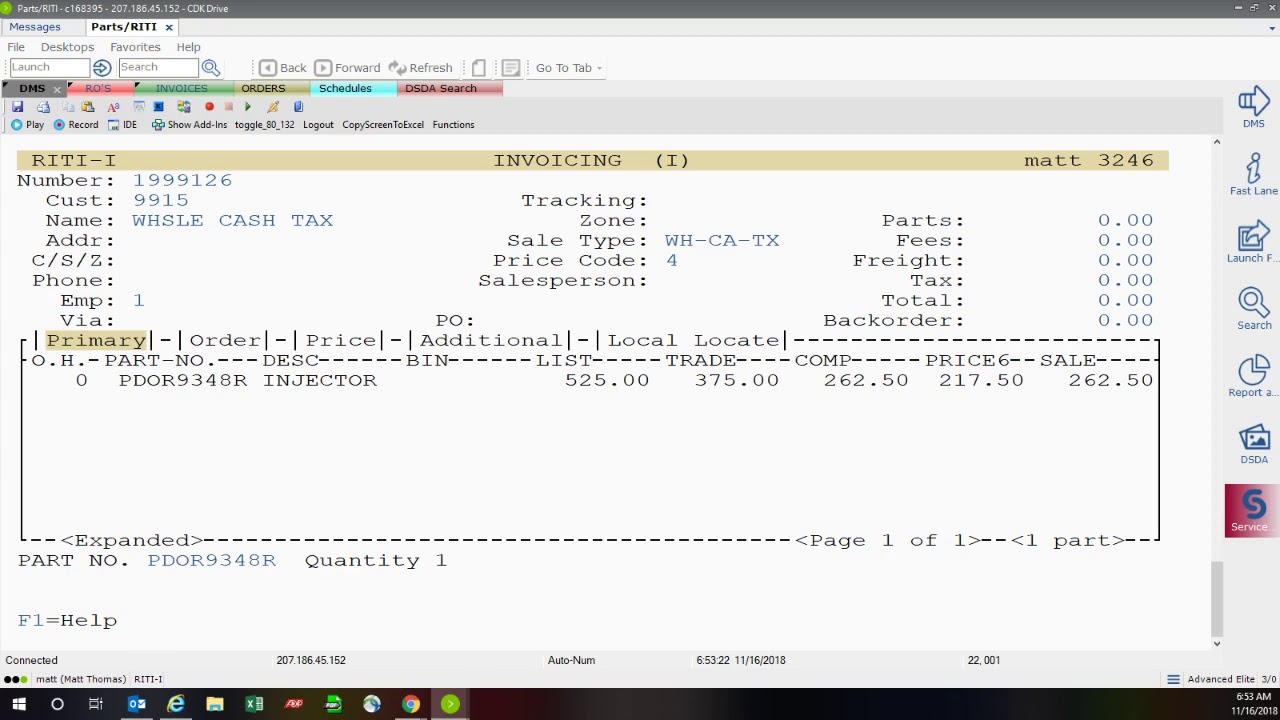Click the green play arrow toolbar icon
Screen dimensions: 1280x720
[248, 107]
